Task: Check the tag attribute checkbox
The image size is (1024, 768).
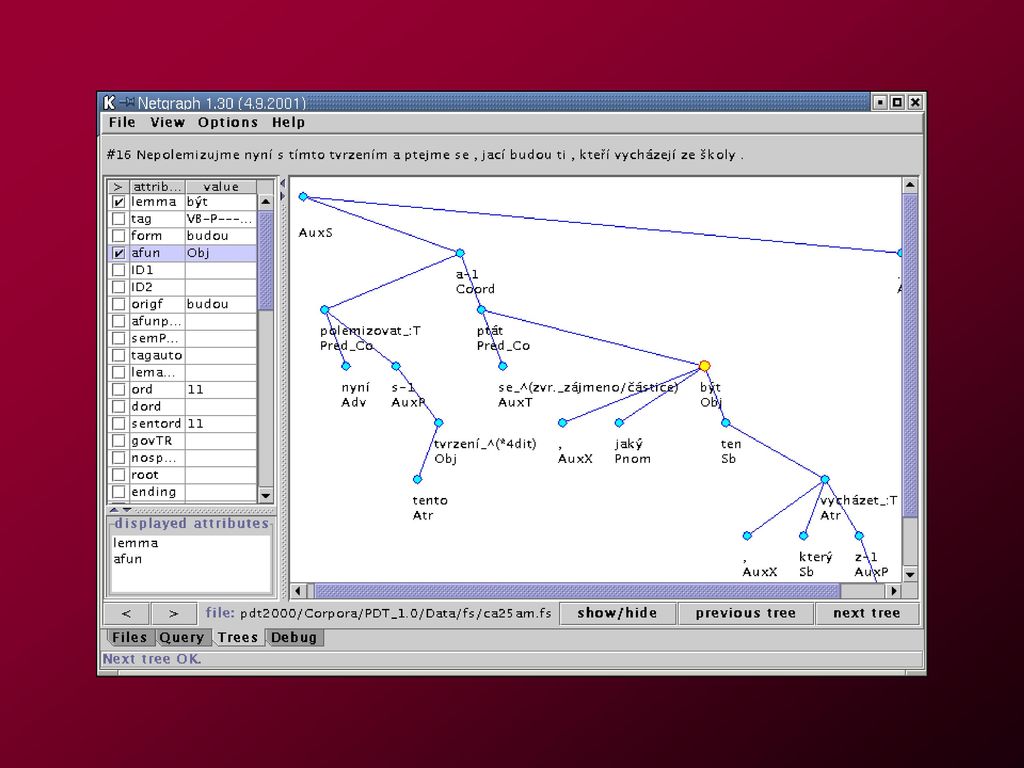Action: (118, 219)
